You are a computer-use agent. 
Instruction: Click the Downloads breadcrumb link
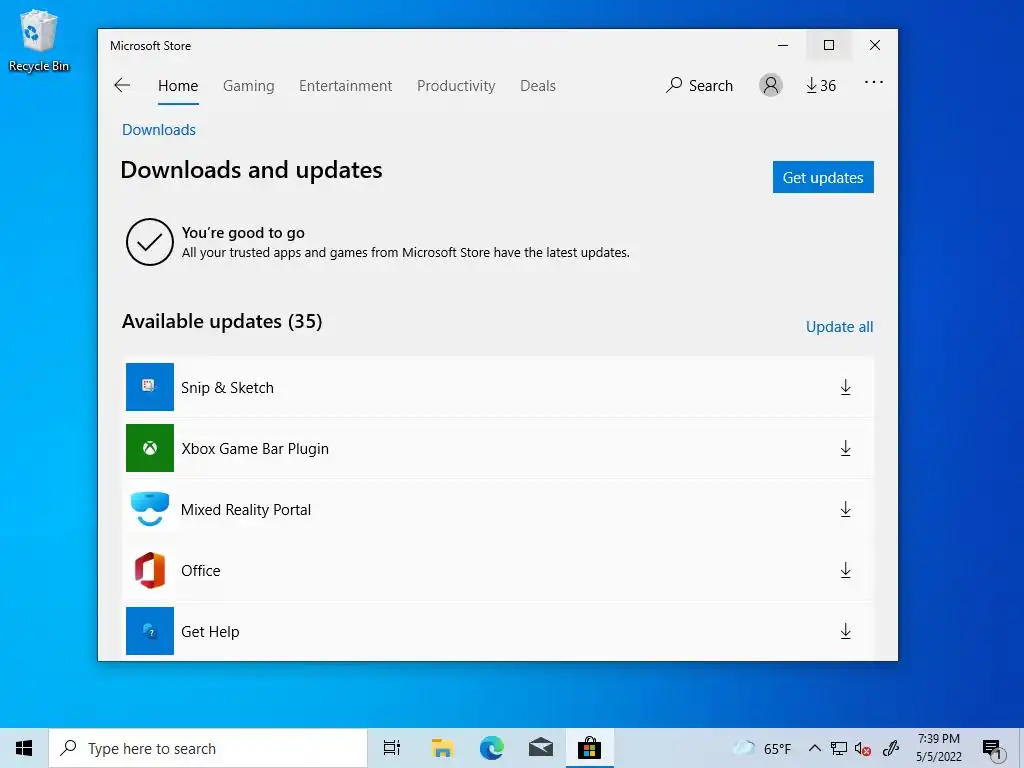pos(159,129)
